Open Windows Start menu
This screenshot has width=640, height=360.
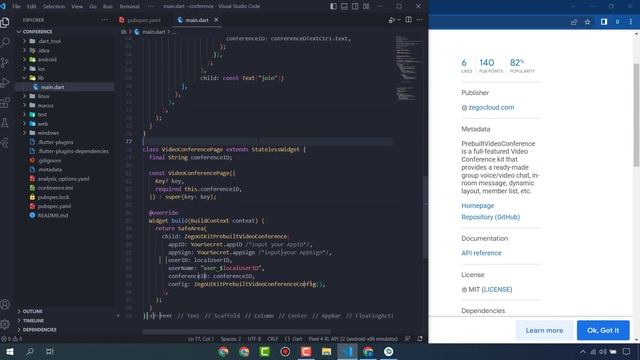tap(10, 351)
